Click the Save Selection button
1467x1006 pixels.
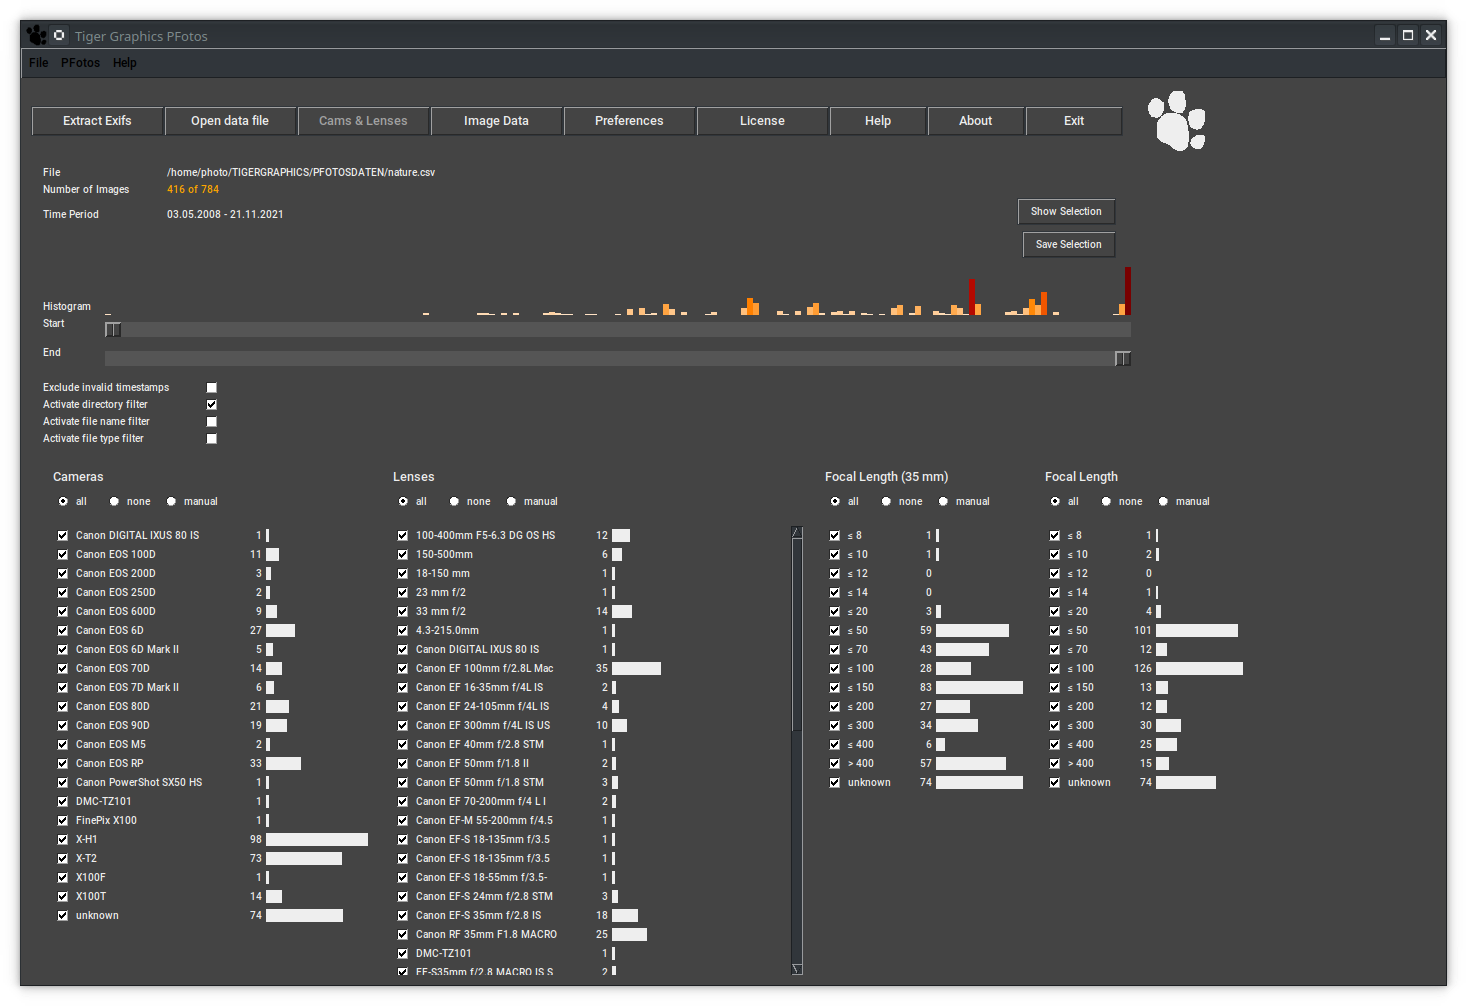coord(1068,245)
